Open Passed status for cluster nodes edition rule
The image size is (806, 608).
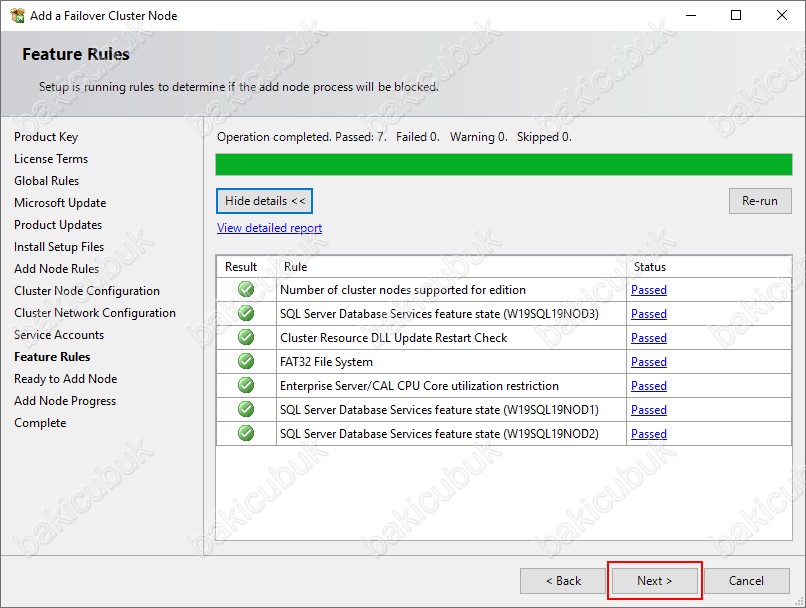coord(649,290)
